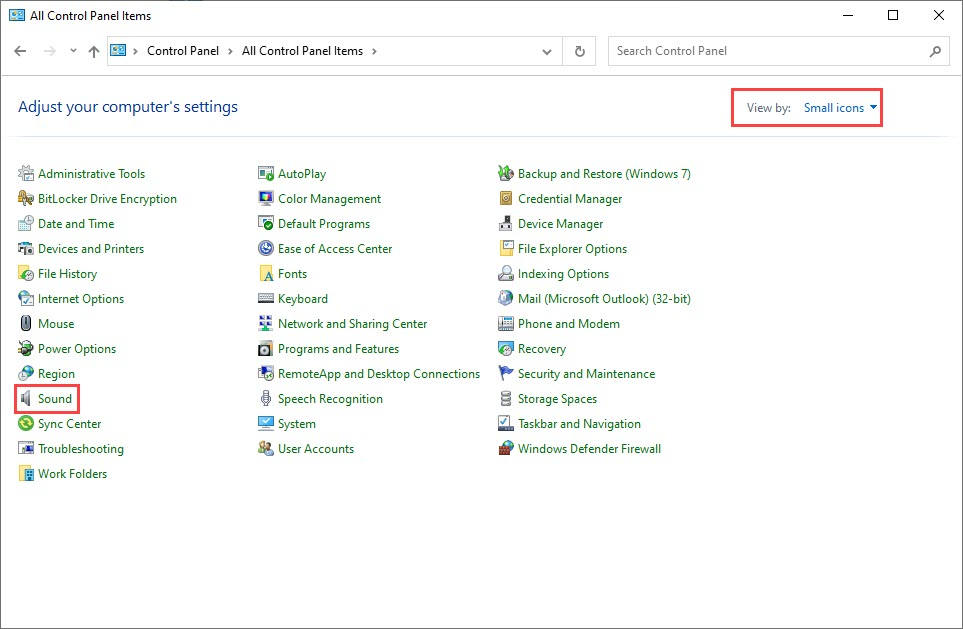
Task: Click the Security and Maintenance flag icon
Action: (x=505, y=373)
